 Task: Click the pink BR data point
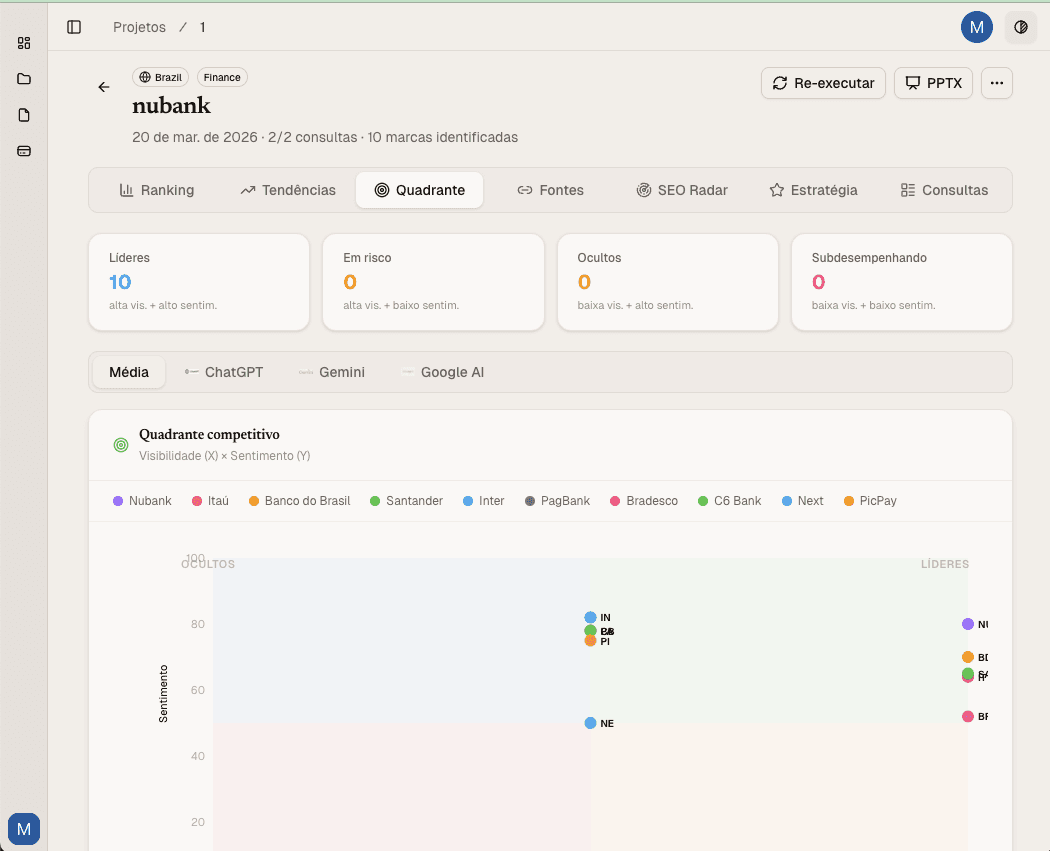[x=968, y=716]
